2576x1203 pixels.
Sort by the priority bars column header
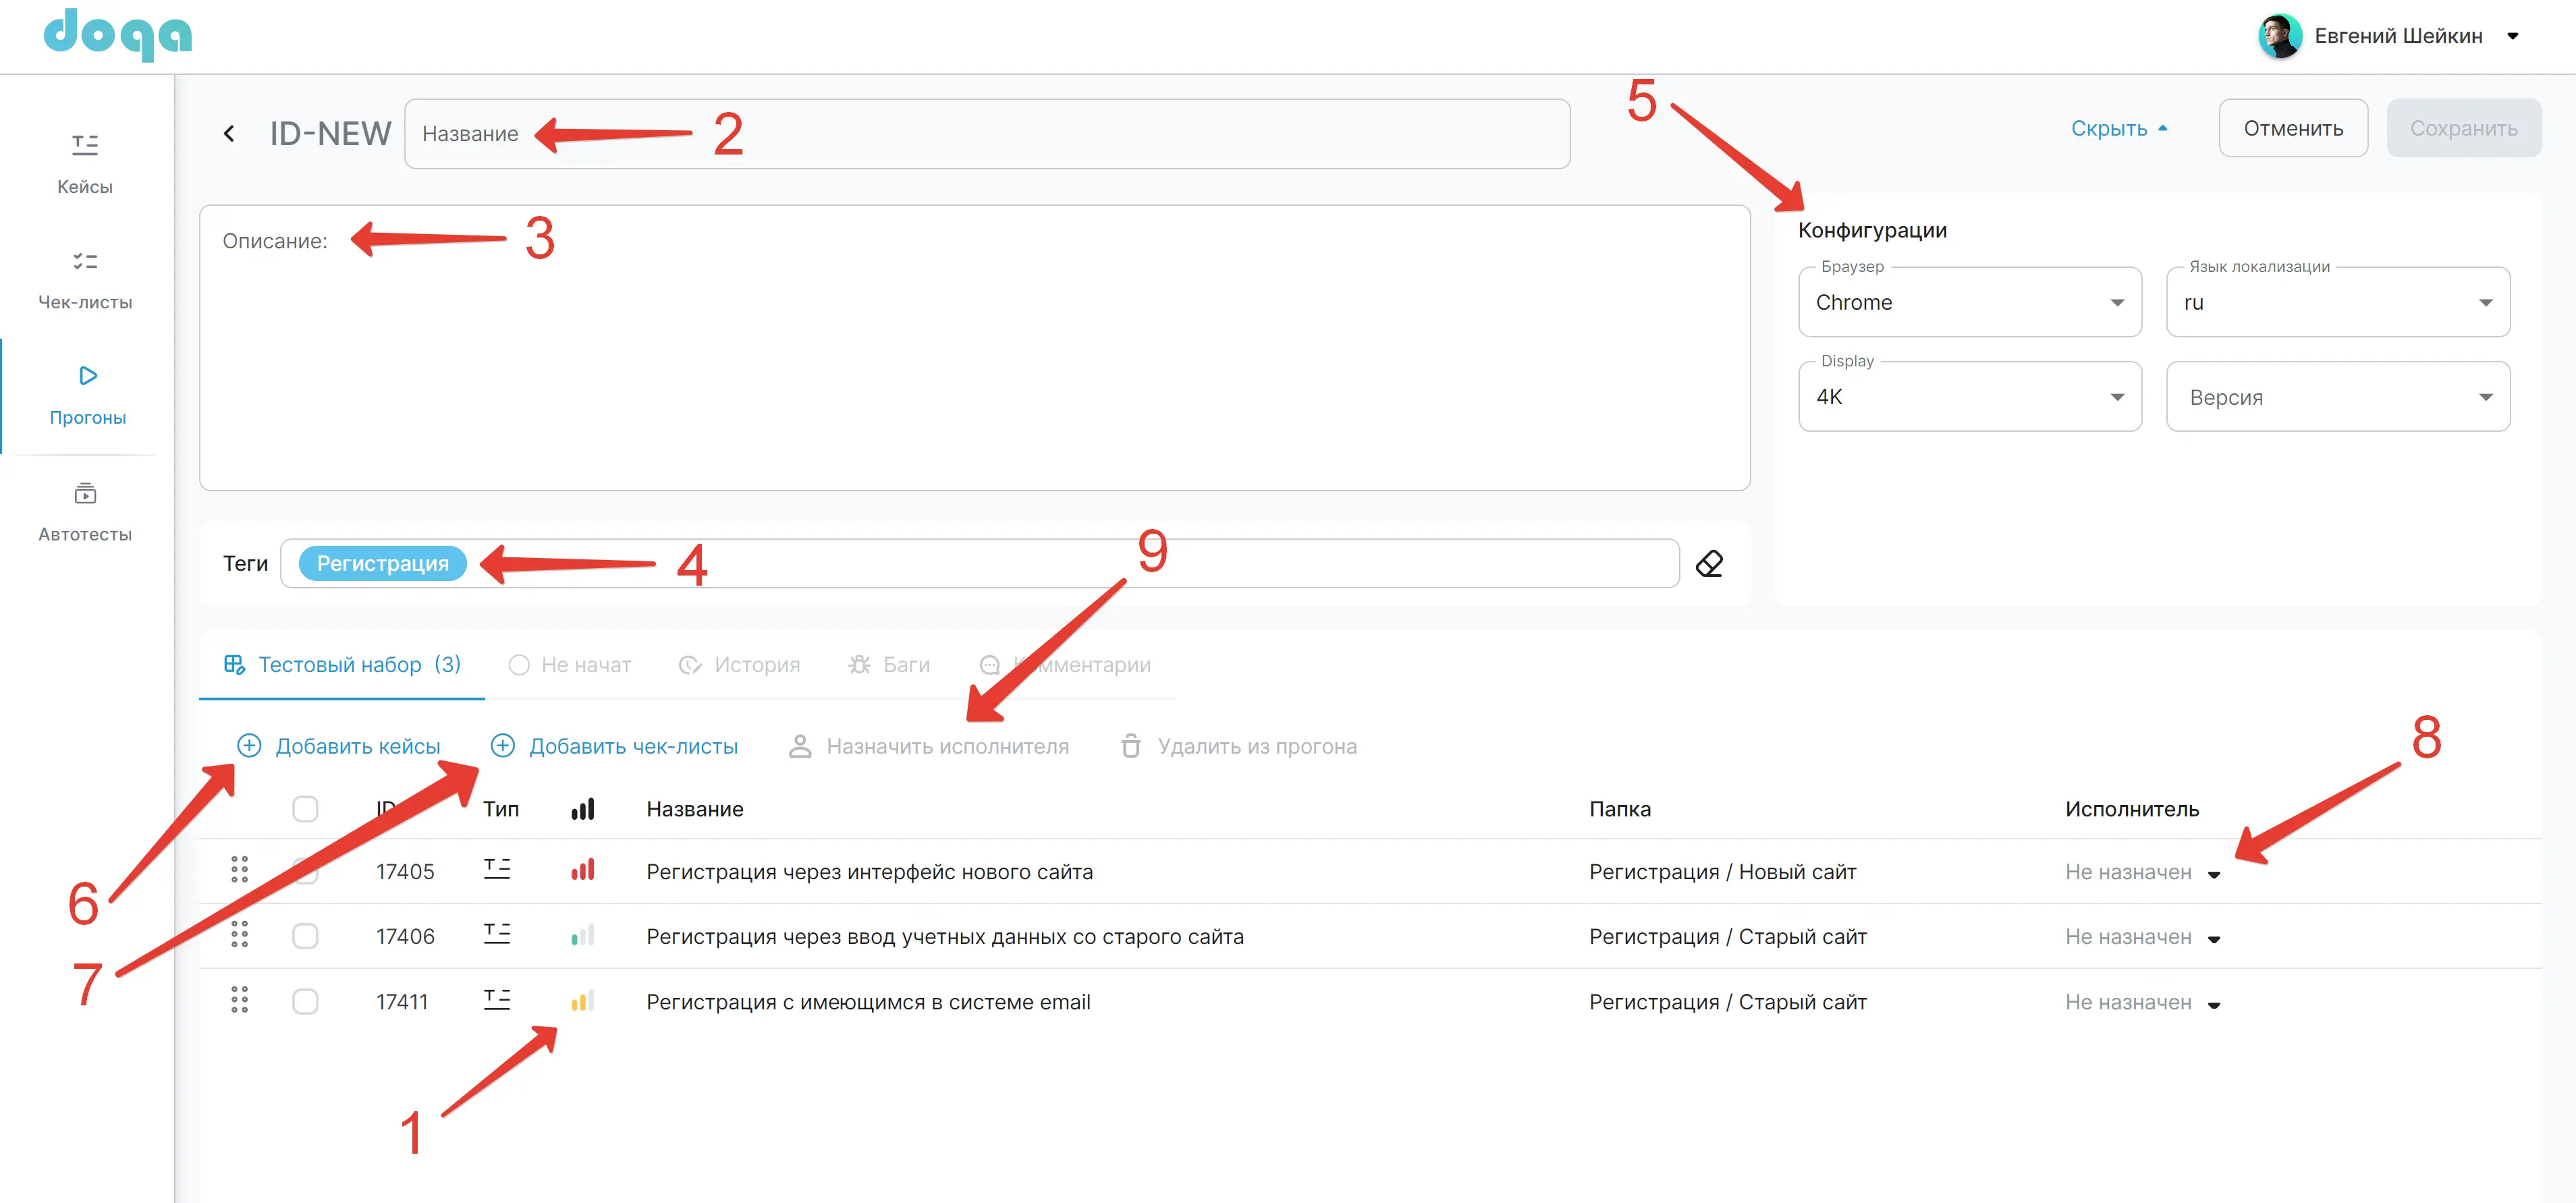582,809
